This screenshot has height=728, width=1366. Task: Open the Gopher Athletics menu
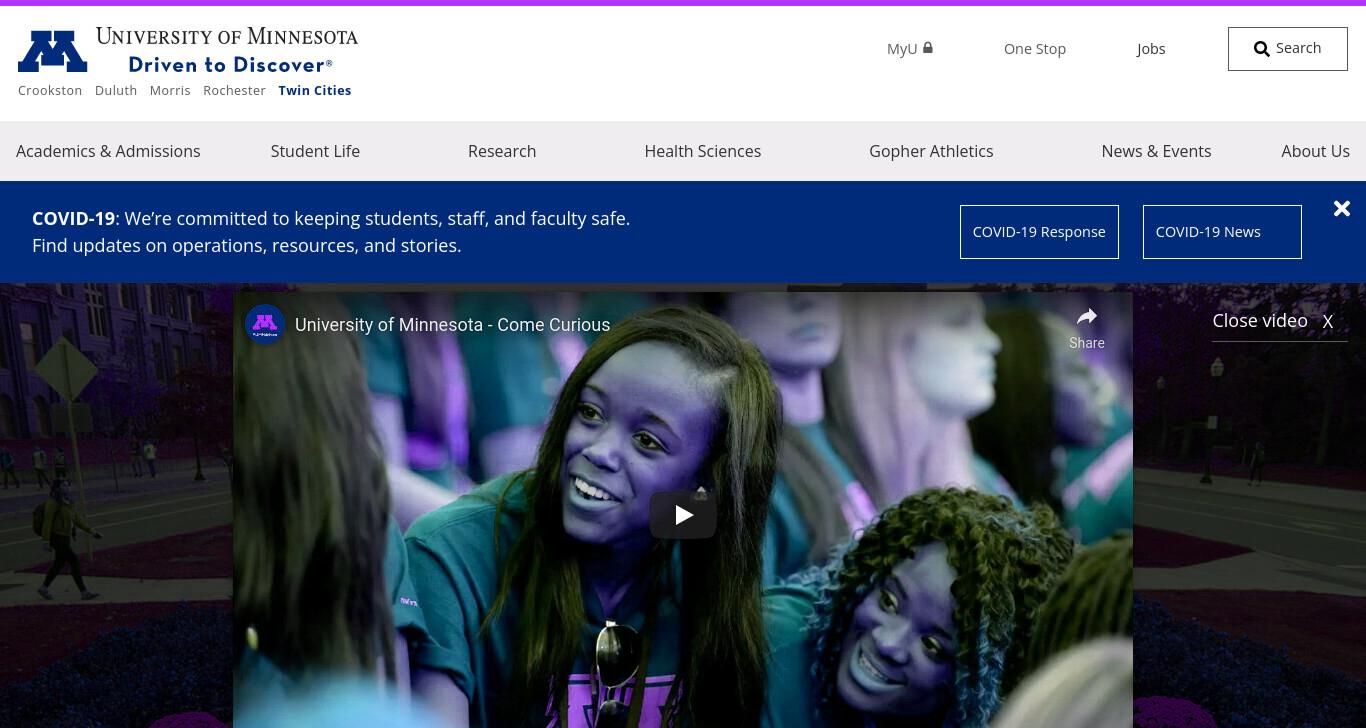click(931, 151)
